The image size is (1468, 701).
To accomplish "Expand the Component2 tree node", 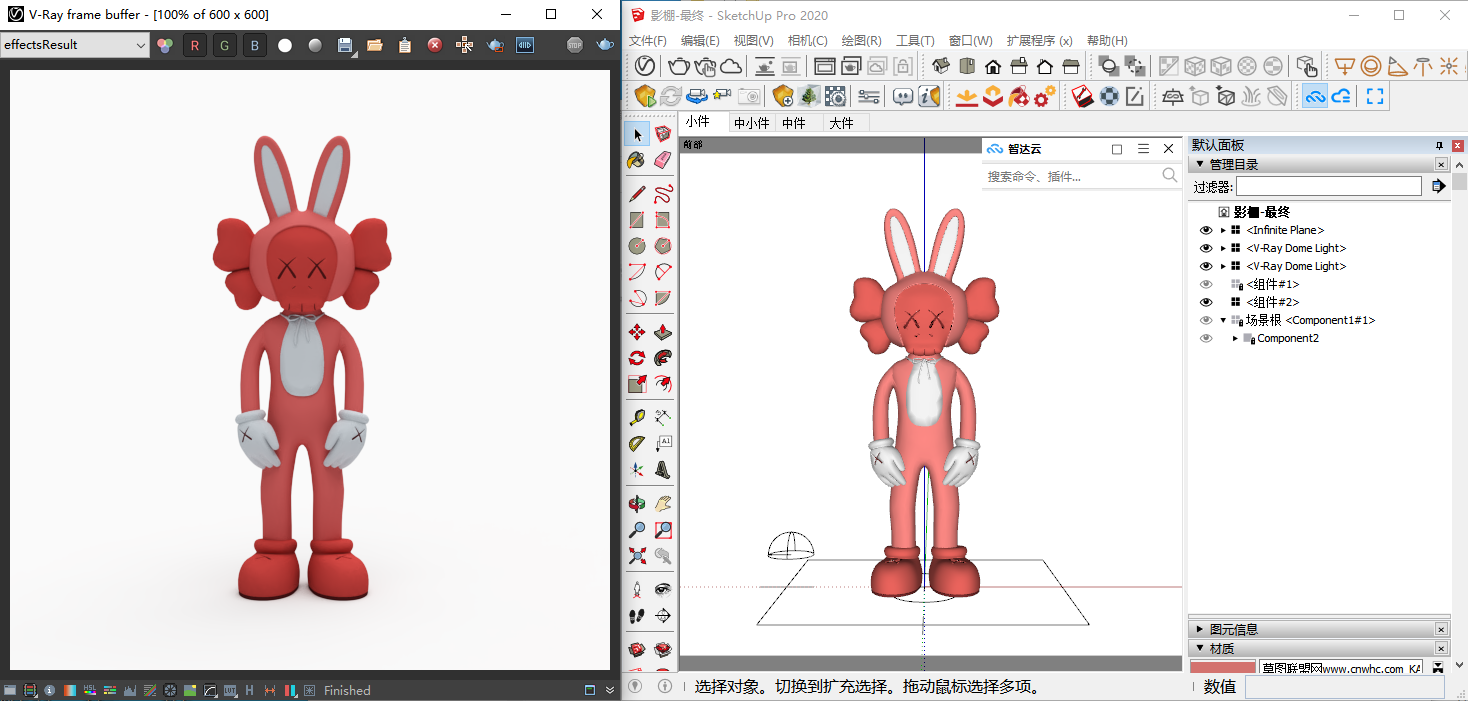I will [1235, 338].
